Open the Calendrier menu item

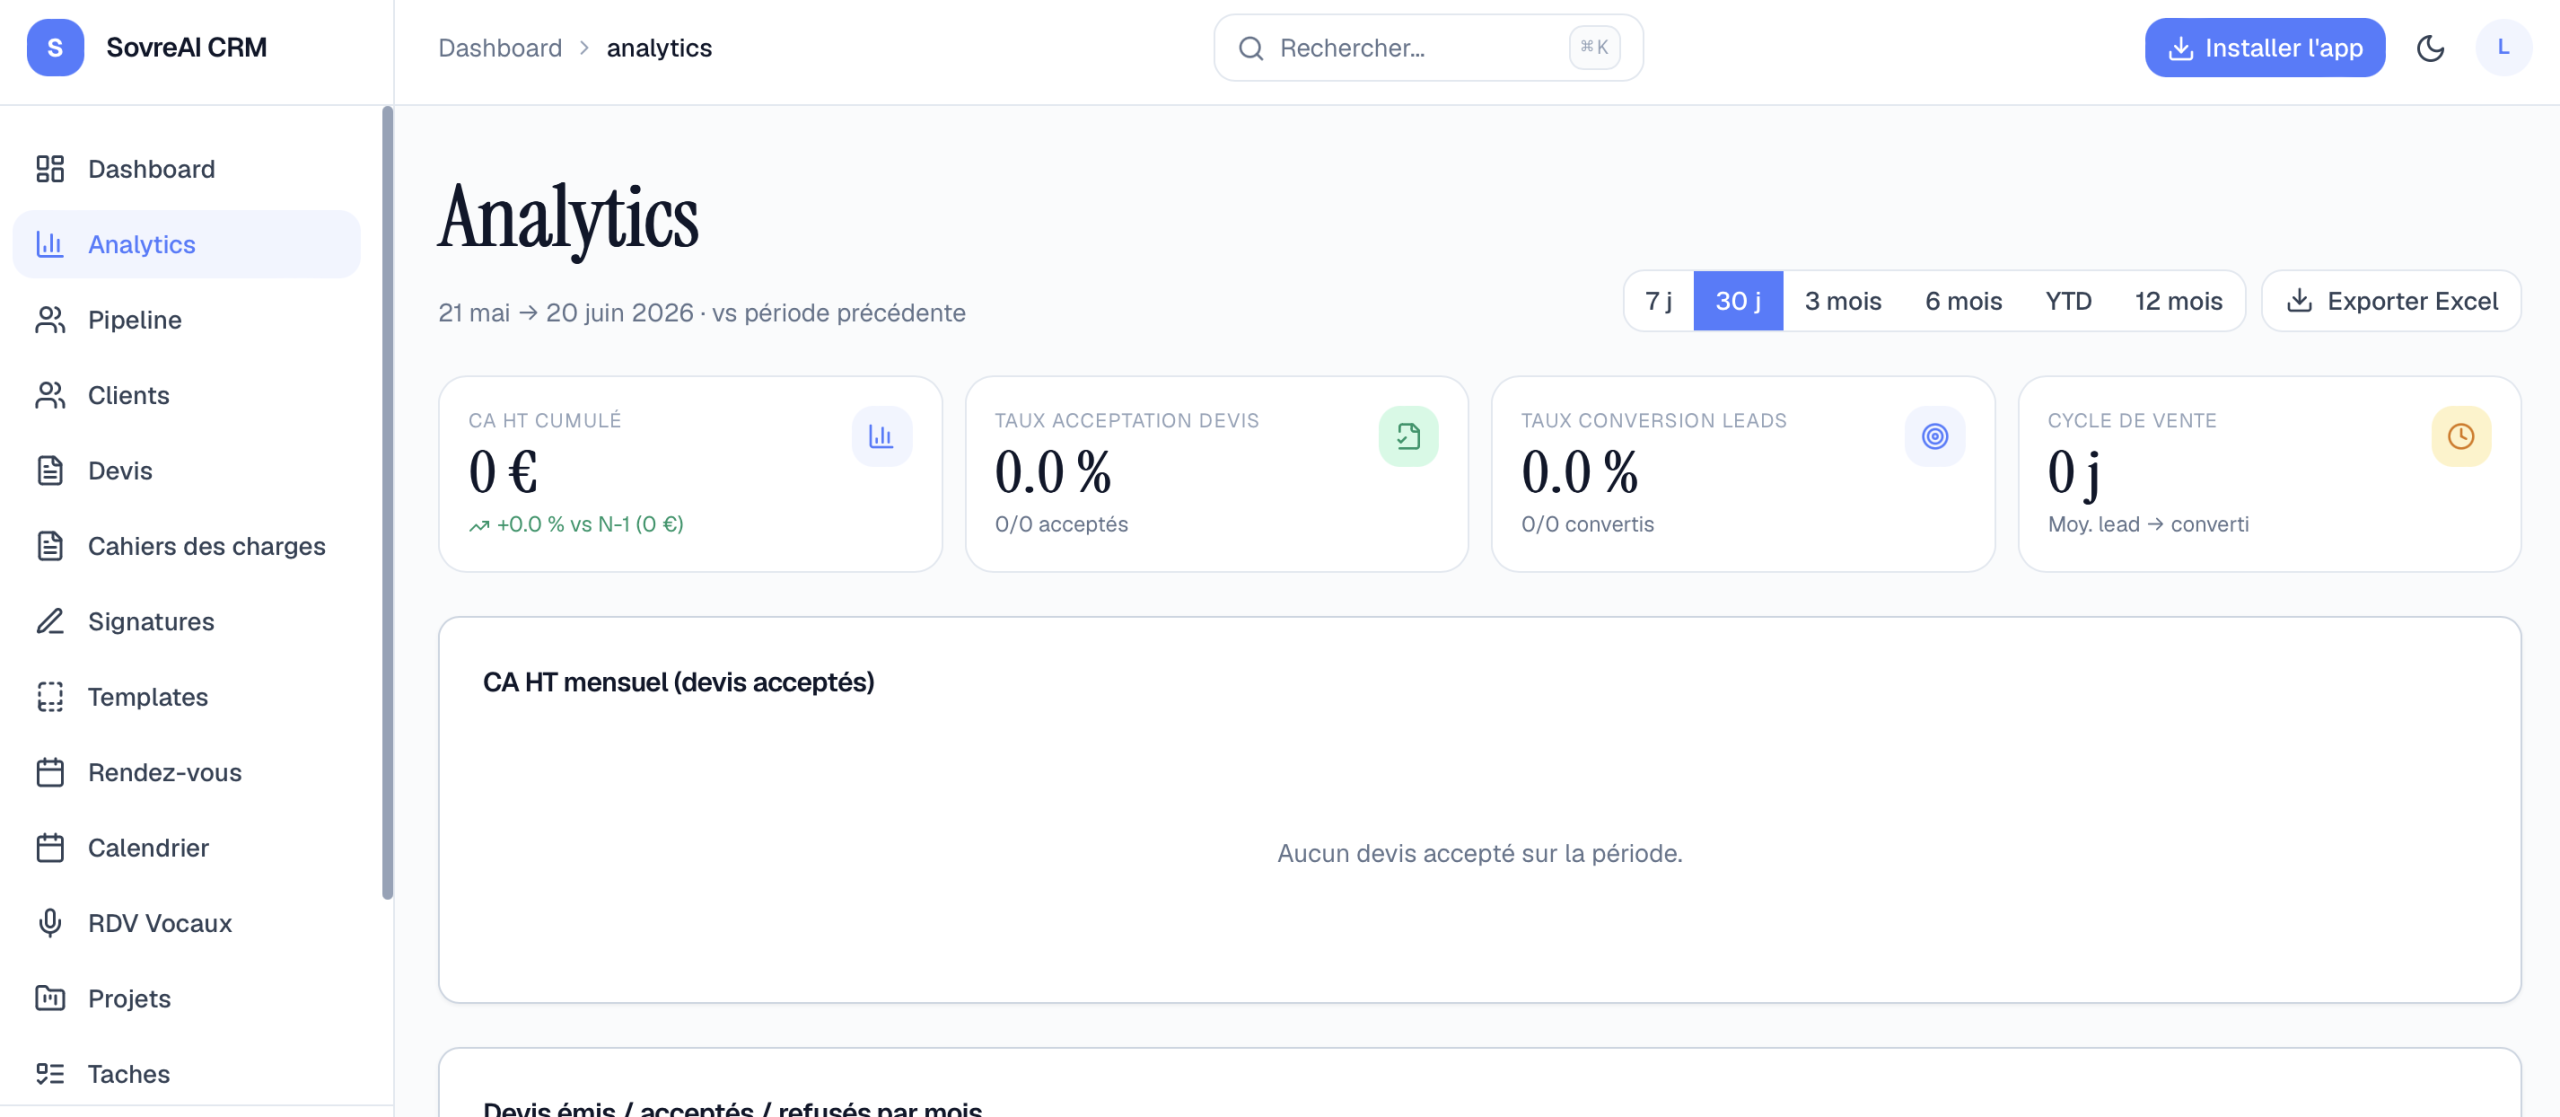click(187, 848)
